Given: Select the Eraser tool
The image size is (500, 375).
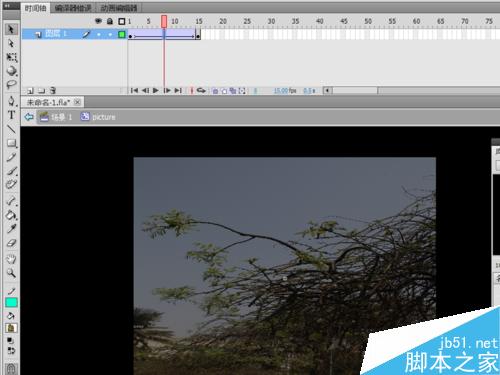Looking at the screenshot, I should pos(11,243).
